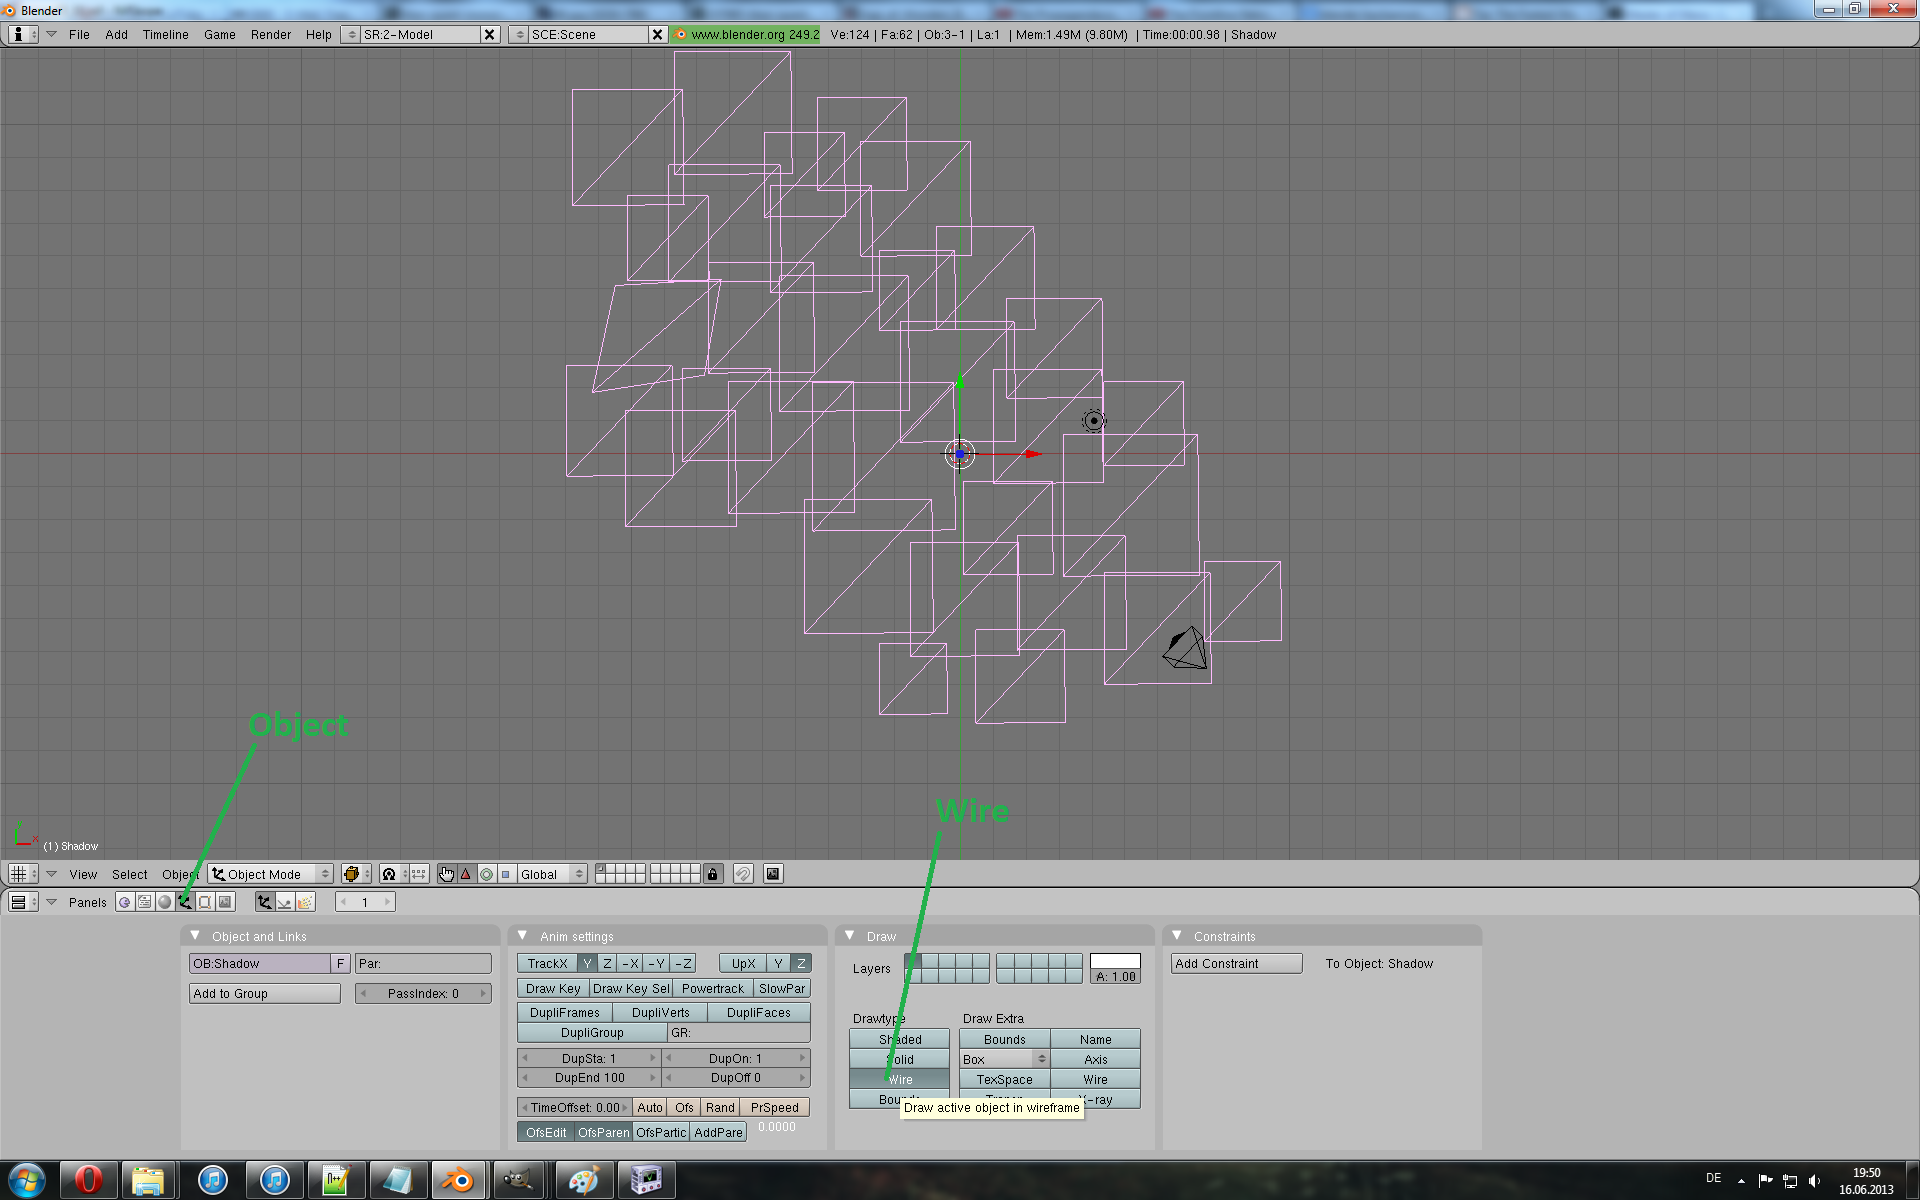Open the Timeline menu
Screen dimensions: 1920x1200
pos(165,34)
